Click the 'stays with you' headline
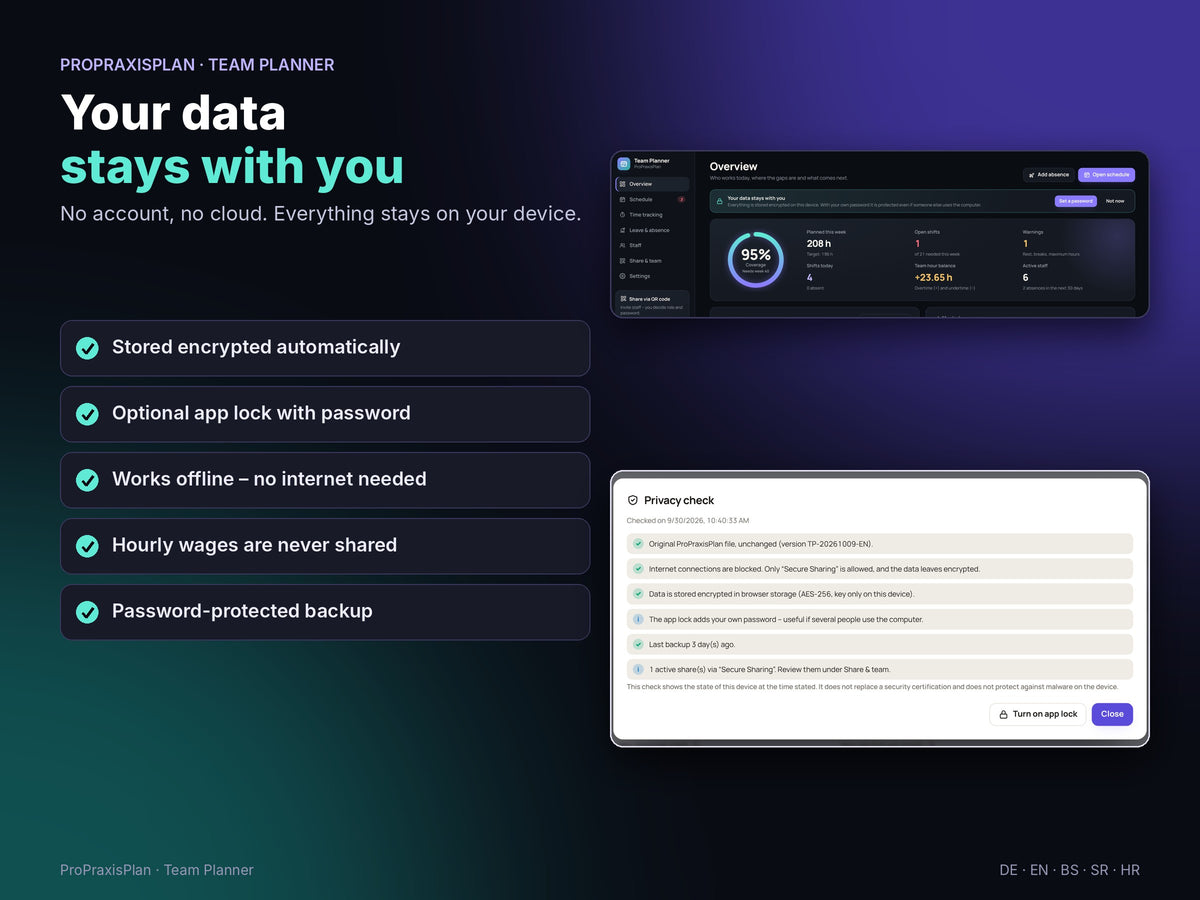 click(x=232, y=167)
